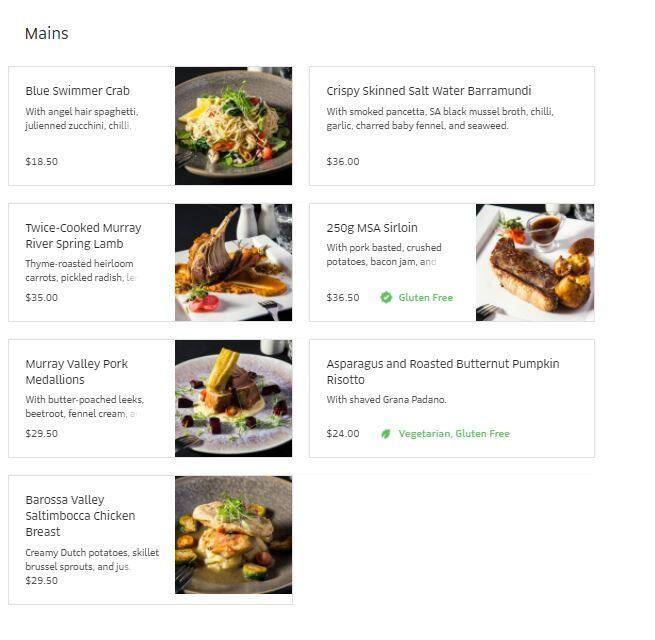The image size is (655, 640).
Task: Select Twice-Cooked Murray River Spring Lamb
Action: (x=83, y=236)
